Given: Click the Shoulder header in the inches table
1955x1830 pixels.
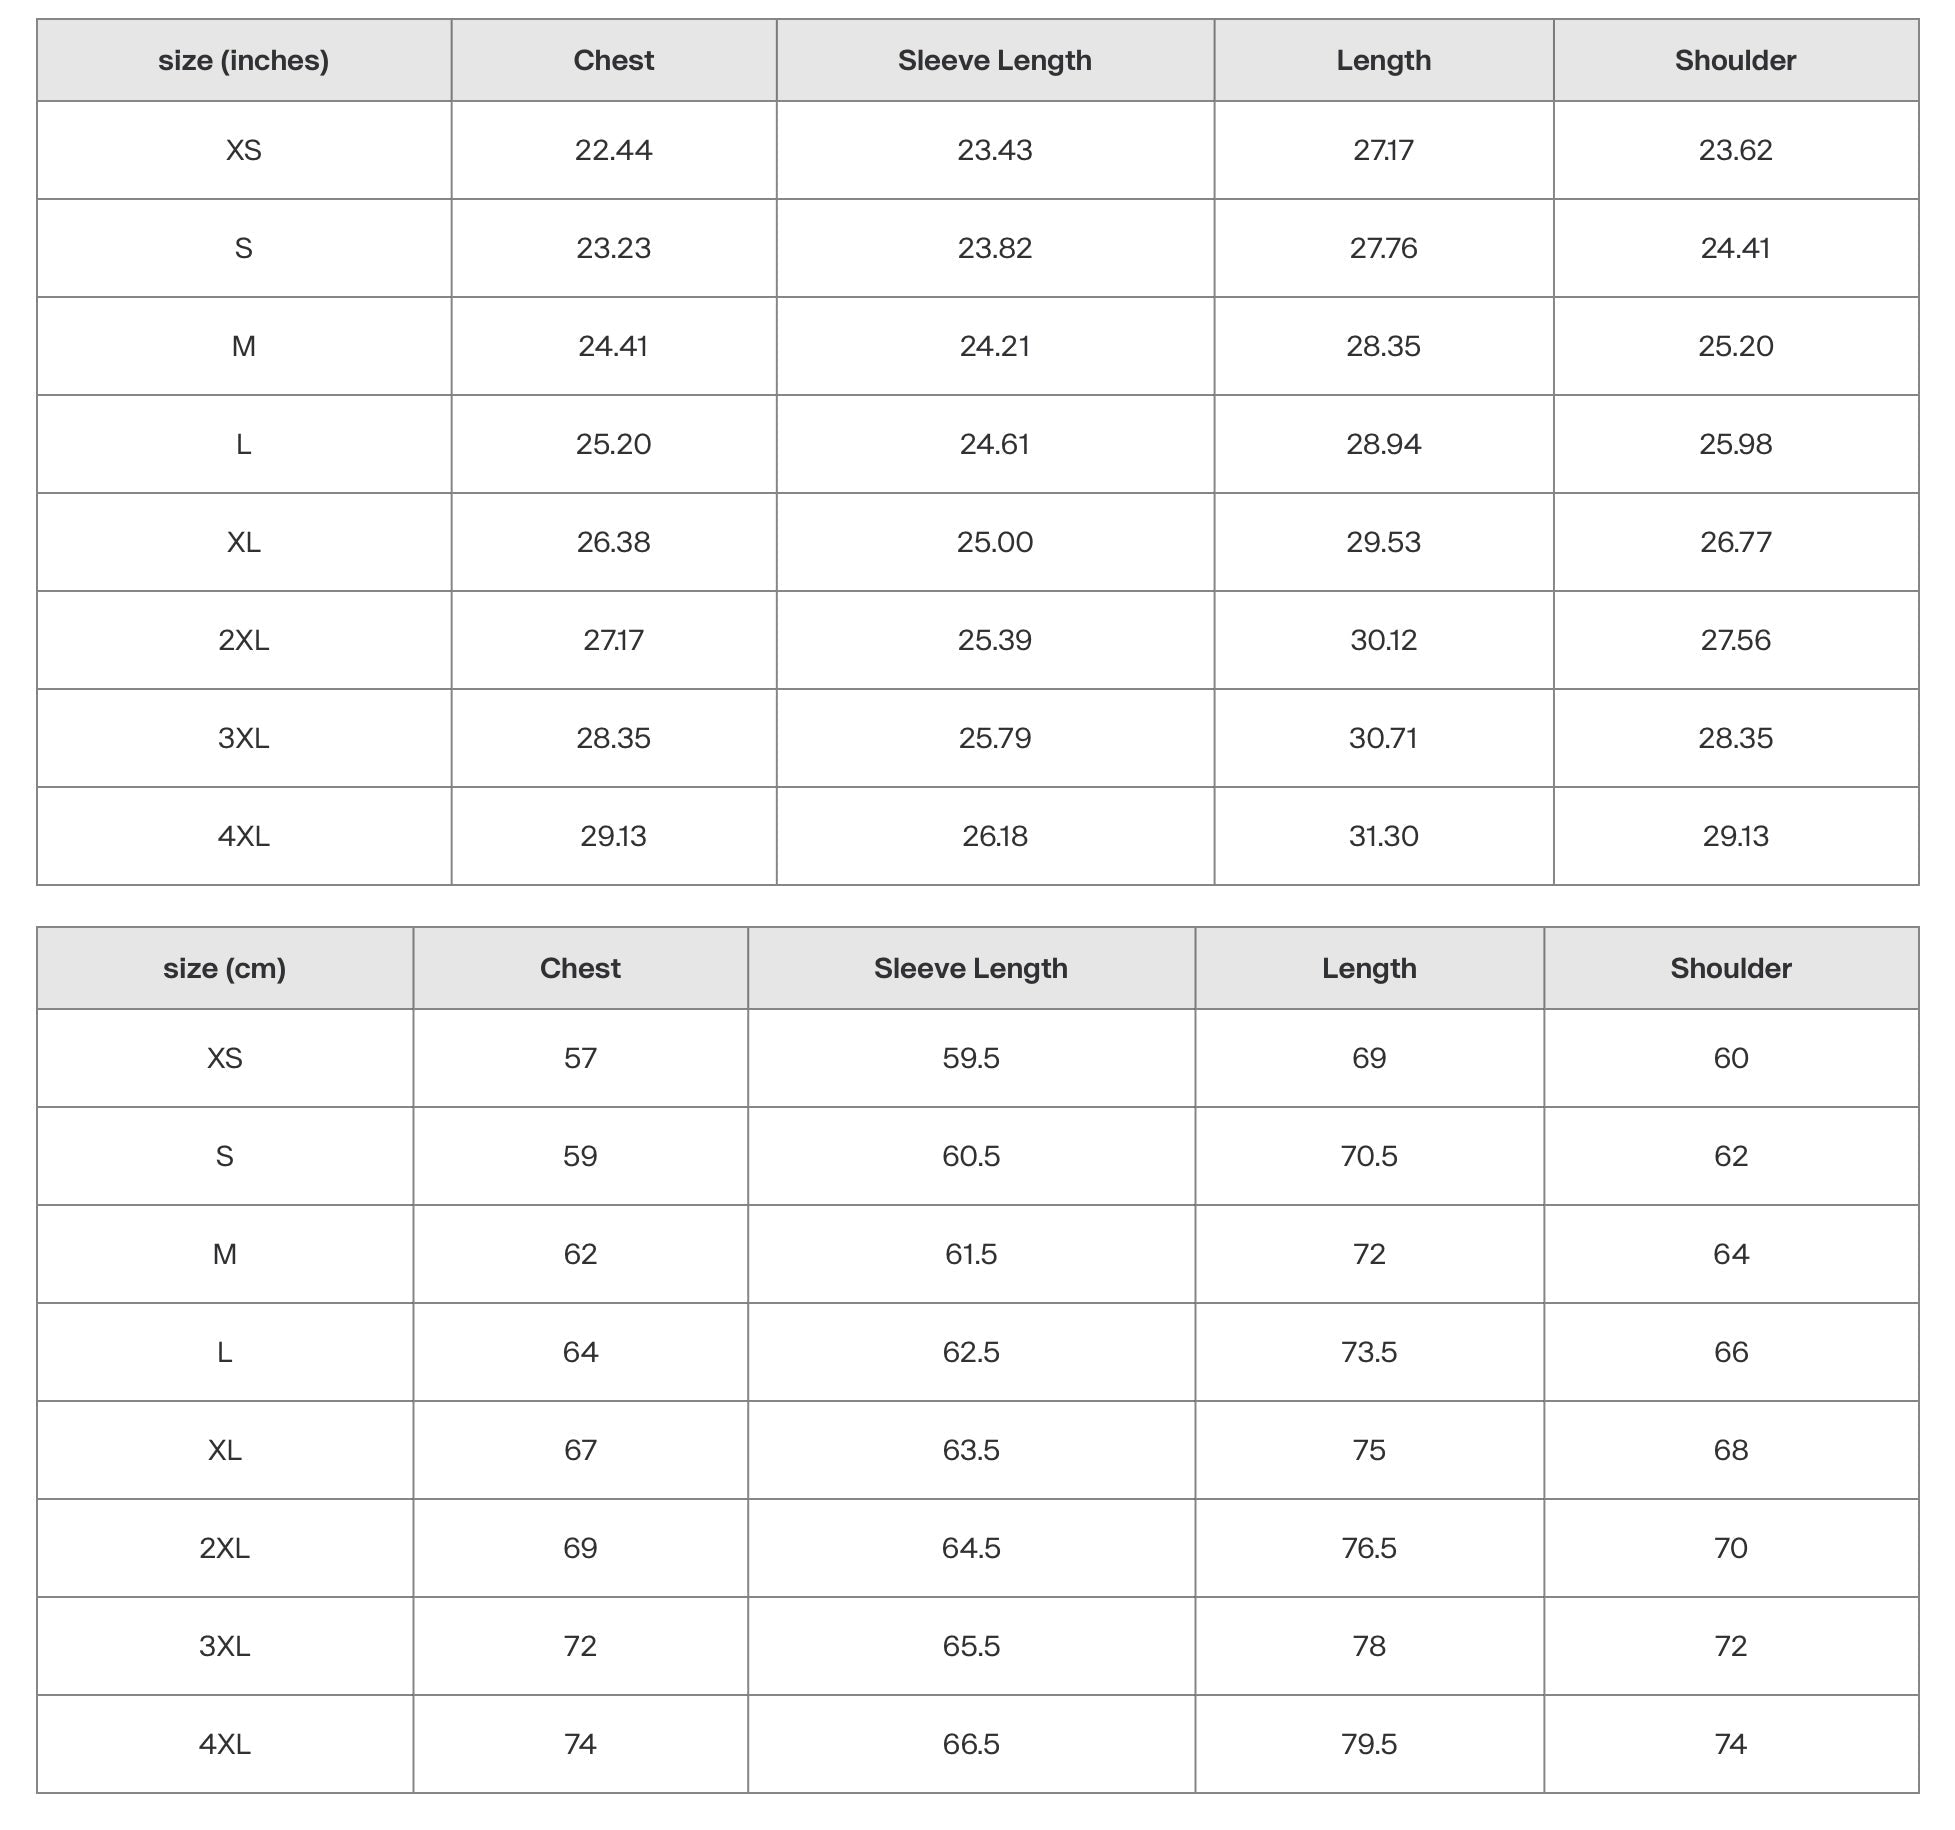Looking at the screenshot, I should click(1735, 61).
